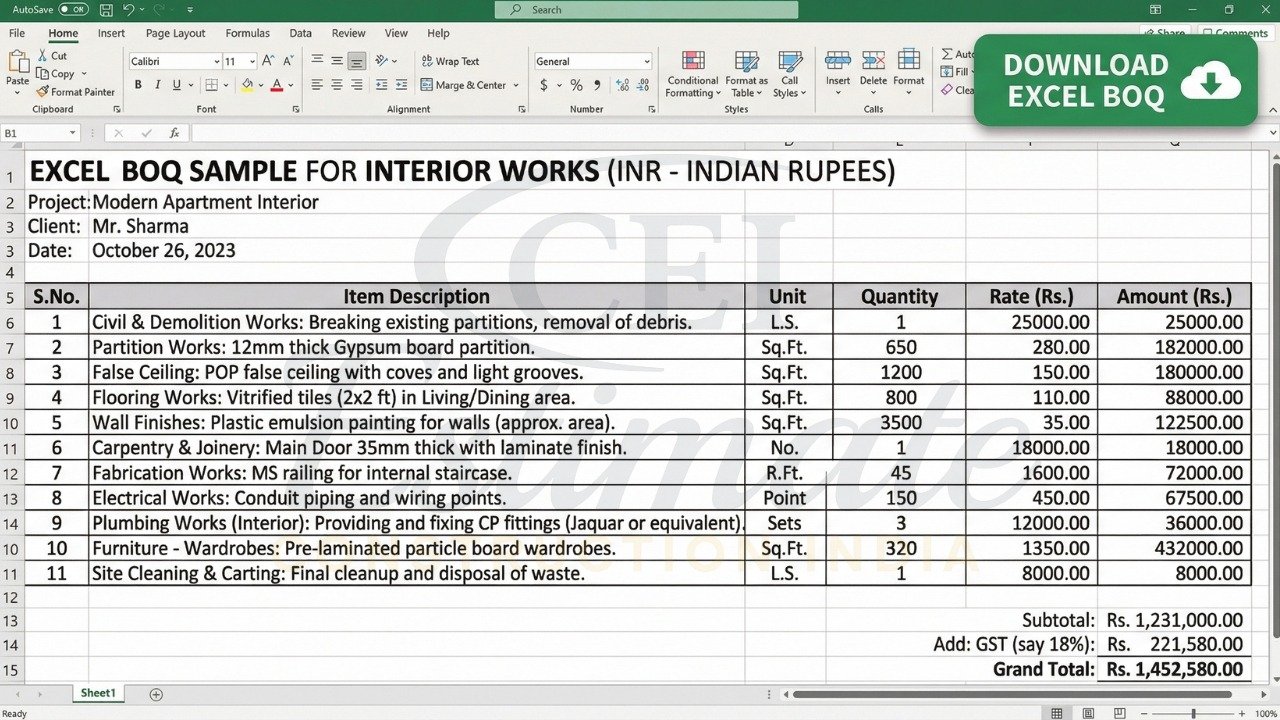The height and width of the screenshot is (720, 1280).
Task: Open the font size dropdown showing 11
Action: click(251, 61)
